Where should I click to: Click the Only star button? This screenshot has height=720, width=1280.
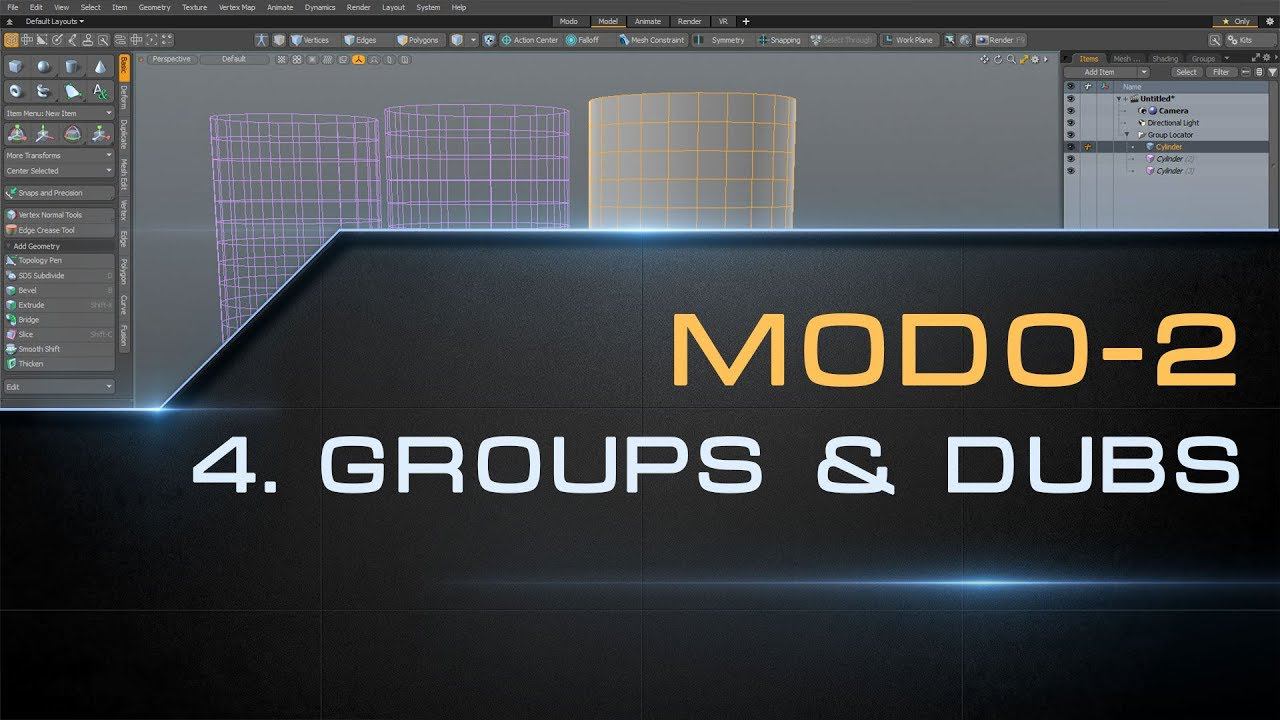pyautogui.click(x=1236, y=21)
